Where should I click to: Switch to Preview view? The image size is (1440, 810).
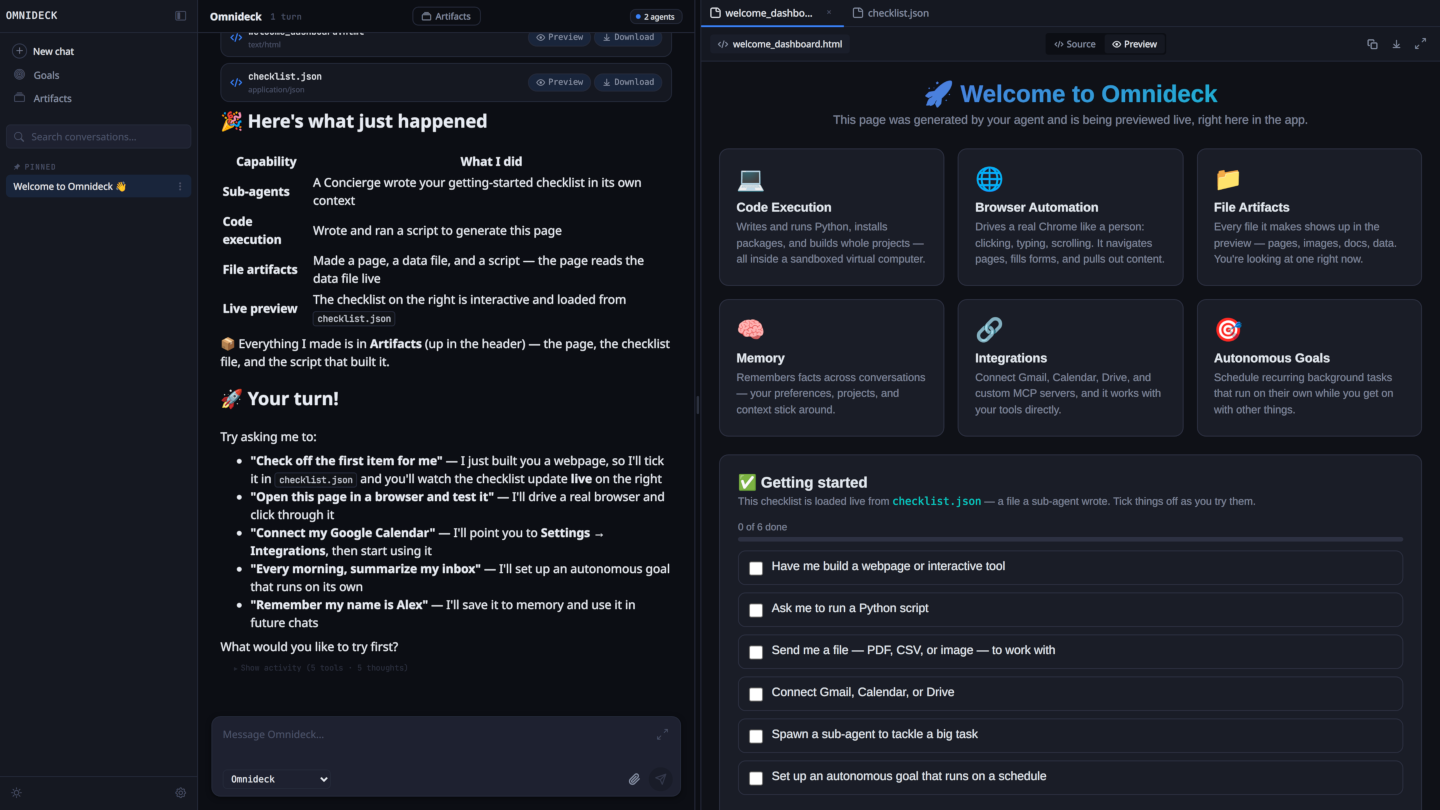(x=1134, y=44)
